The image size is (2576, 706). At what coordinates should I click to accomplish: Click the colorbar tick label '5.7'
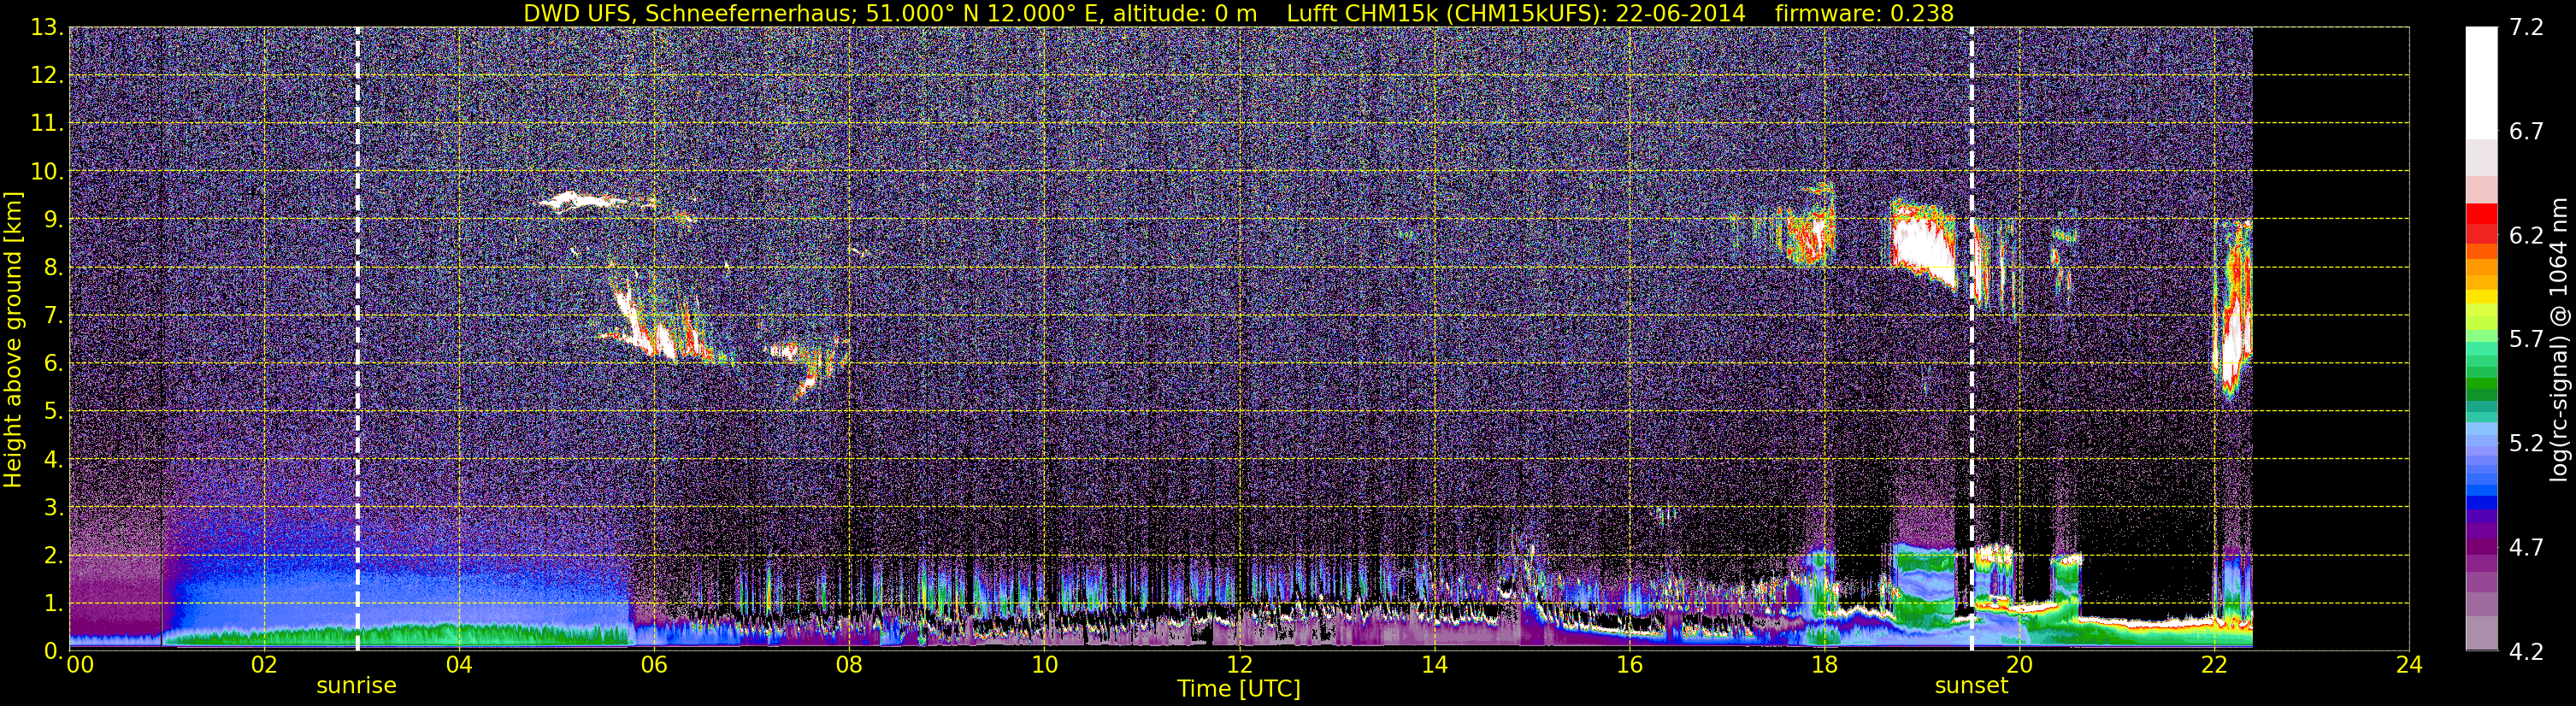coord(2526,339)
